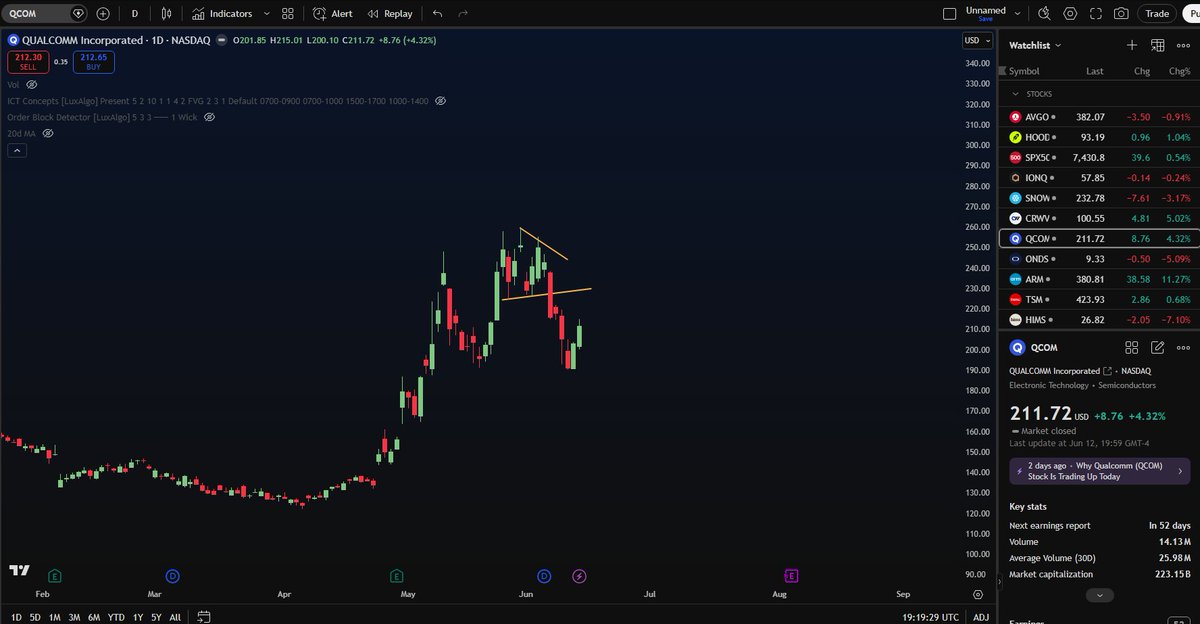Open QCOM details grid icon in panel
This screenshot has height=624, width=1200.
pyautogui.click(x=1132, y=348)
